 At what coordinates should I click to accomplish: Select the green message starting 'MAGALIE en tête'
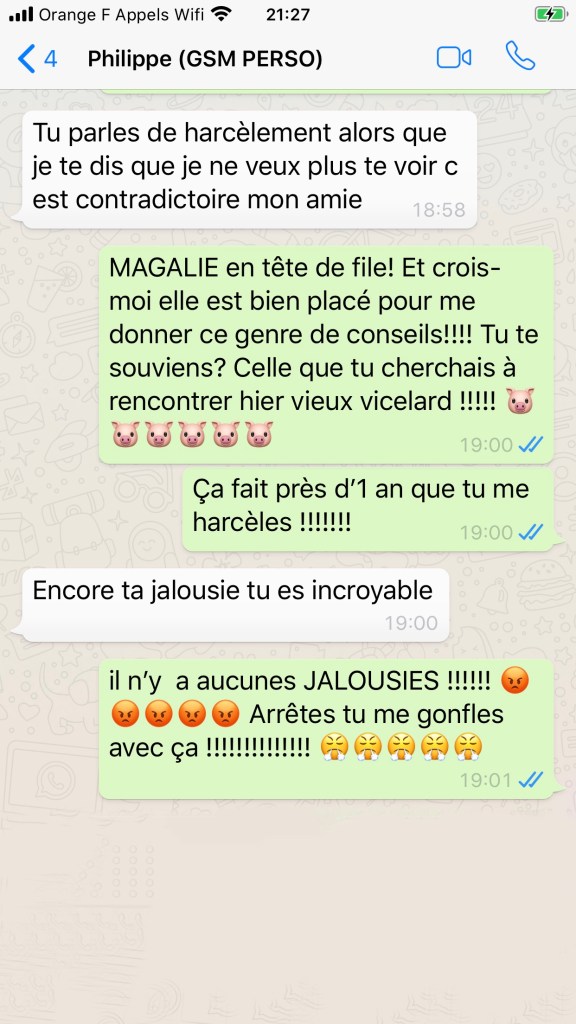[x=325, y=355]
